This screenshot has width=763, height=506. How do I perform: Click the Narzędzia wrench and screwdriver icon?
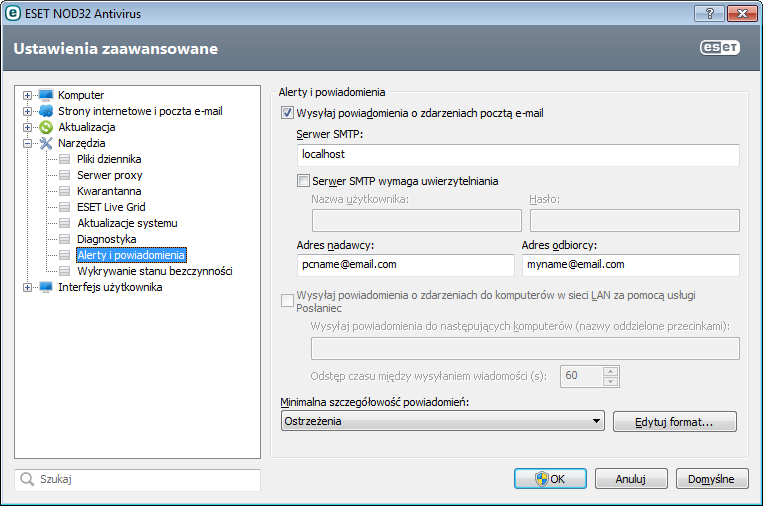46,143
